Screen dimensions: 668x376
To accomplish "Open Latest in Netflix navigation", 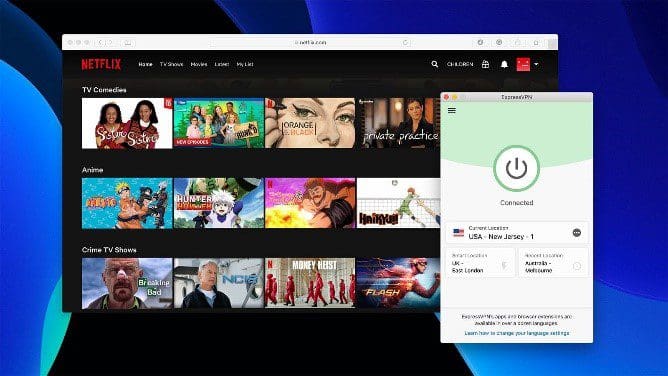I will 222,64.
